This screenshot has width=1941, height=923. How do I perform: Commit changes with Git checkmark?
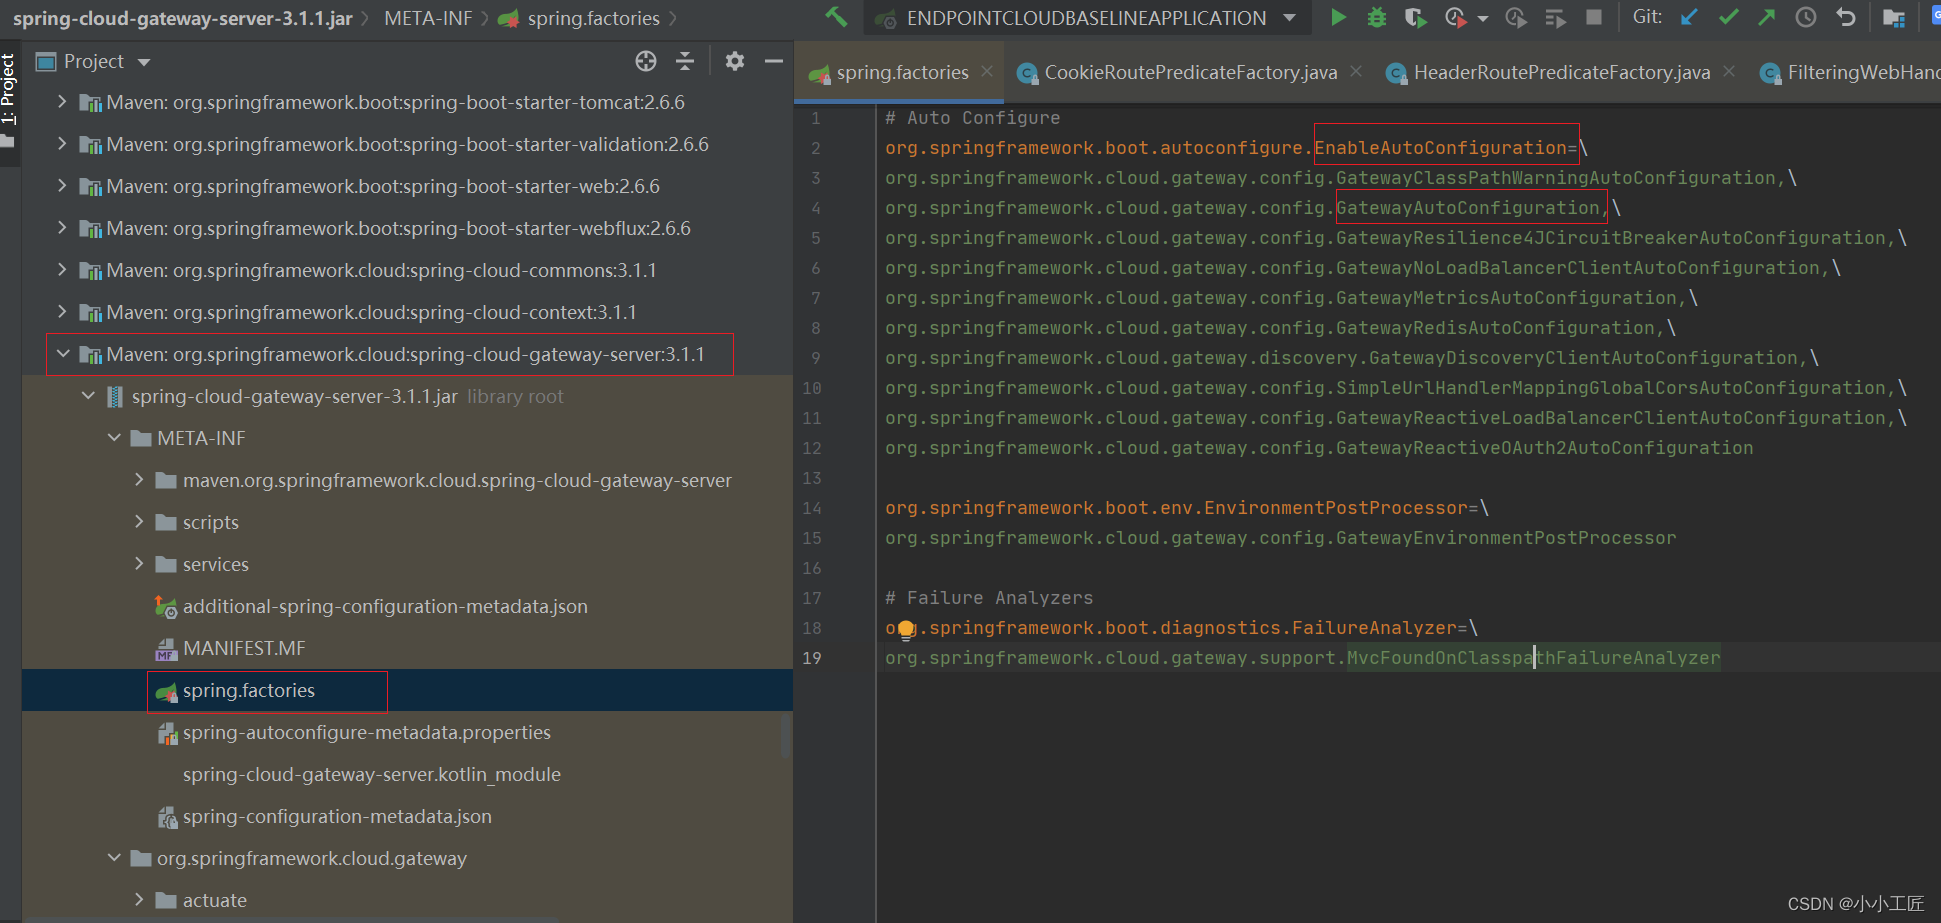click(x=1728, y=17)
